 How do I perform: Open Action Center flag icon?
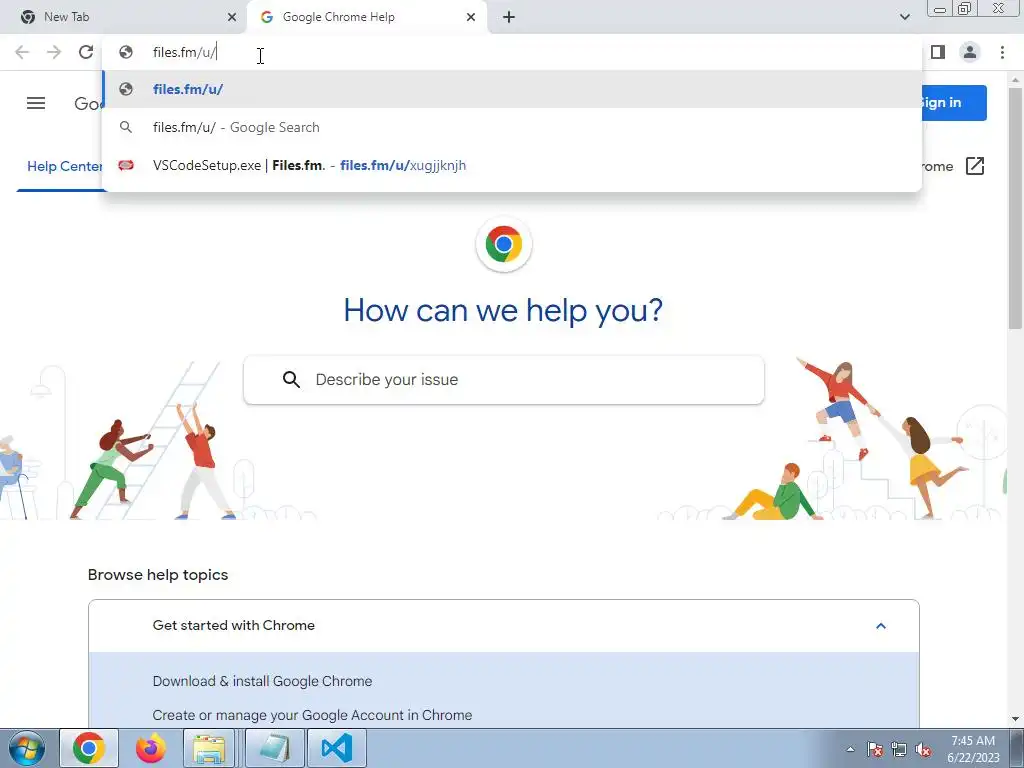click(x=874, y=749)
